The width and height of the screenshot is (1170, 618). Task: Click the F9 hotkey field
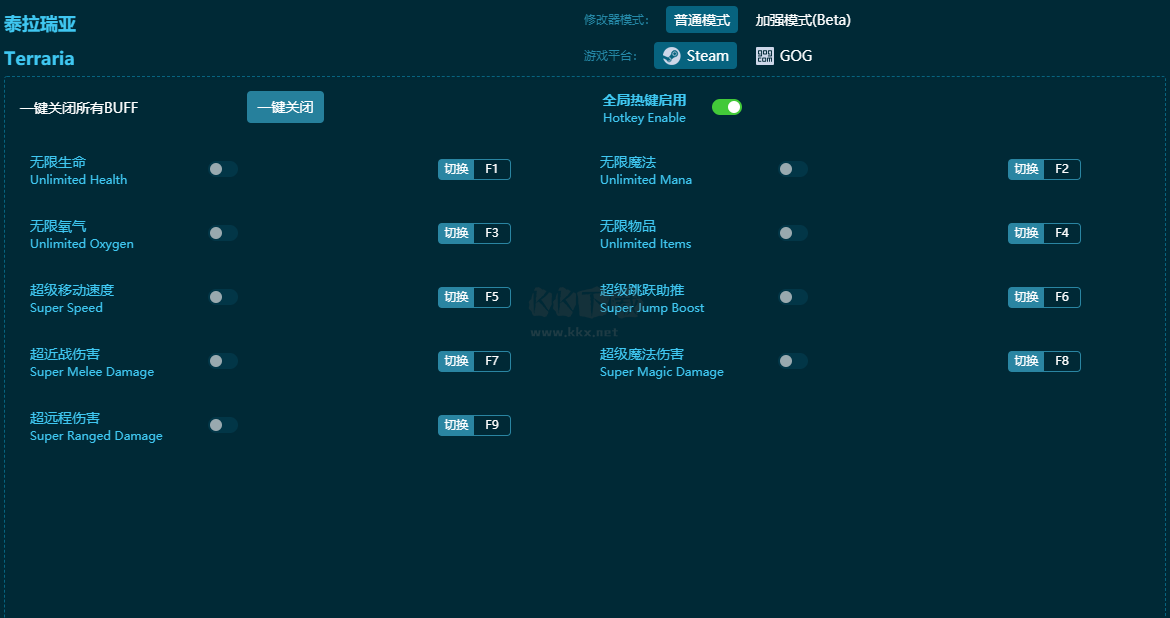point(492,425)
